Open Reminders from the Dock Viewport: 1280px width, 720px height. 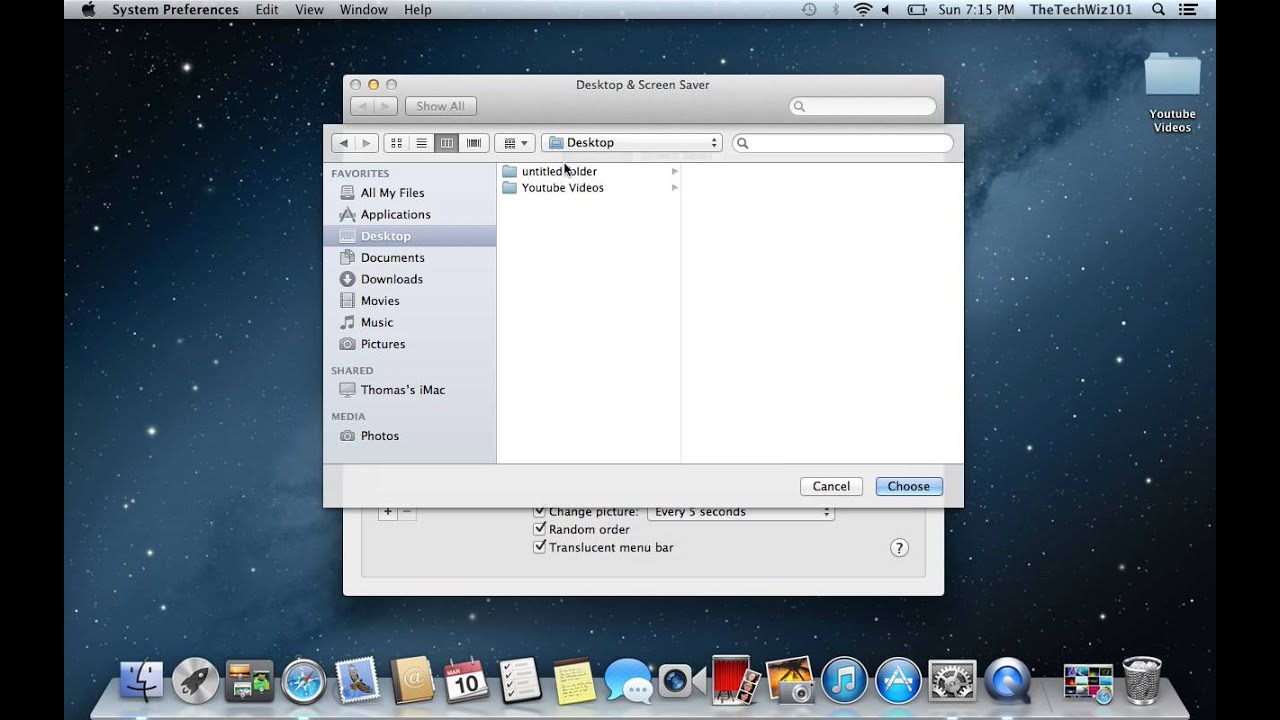click(520, 681)
